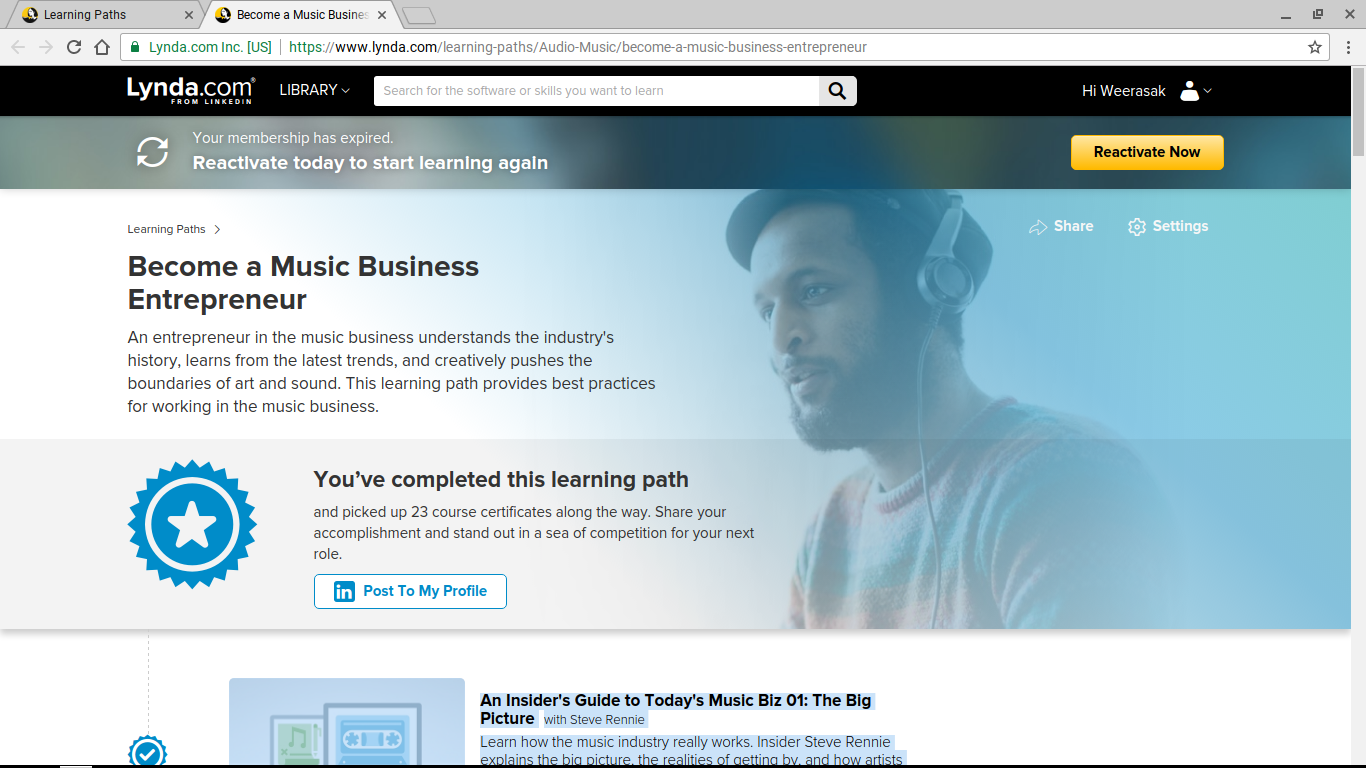Image resolution: width=1366 pixels, height=768 pixels.
Task: Share this learning path
Action: point(1061,226)
